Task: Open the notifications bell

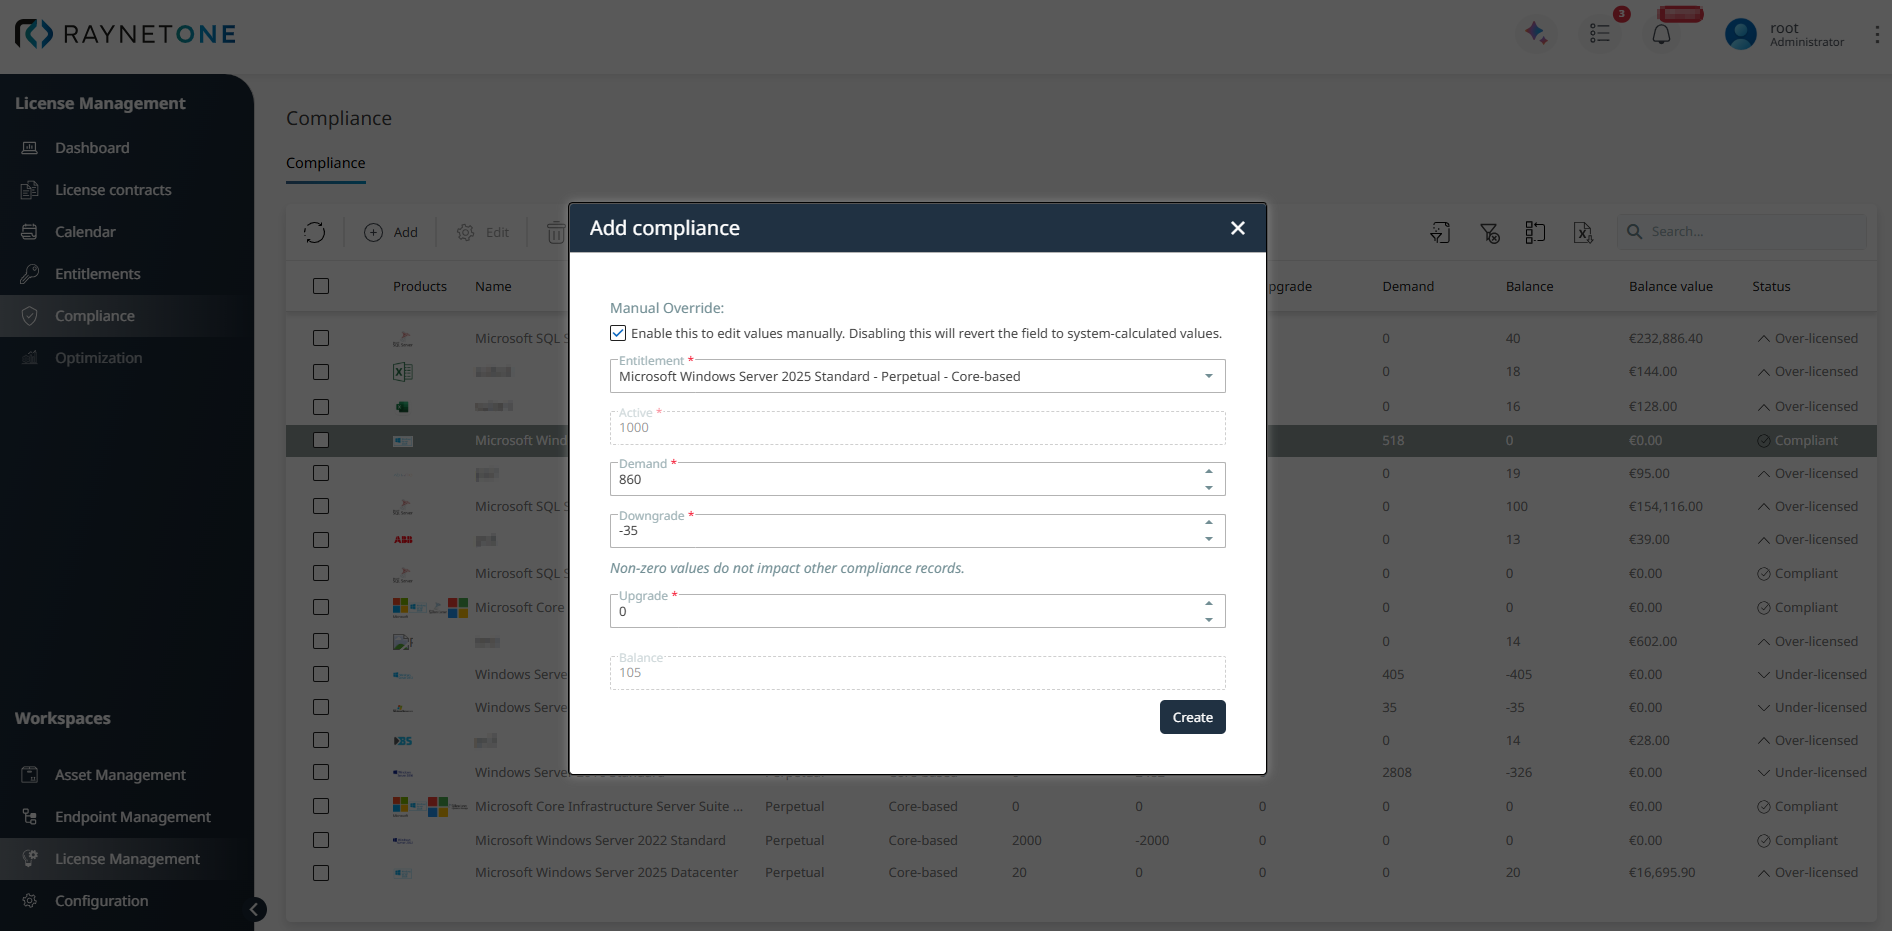Action: point(1661,34)
